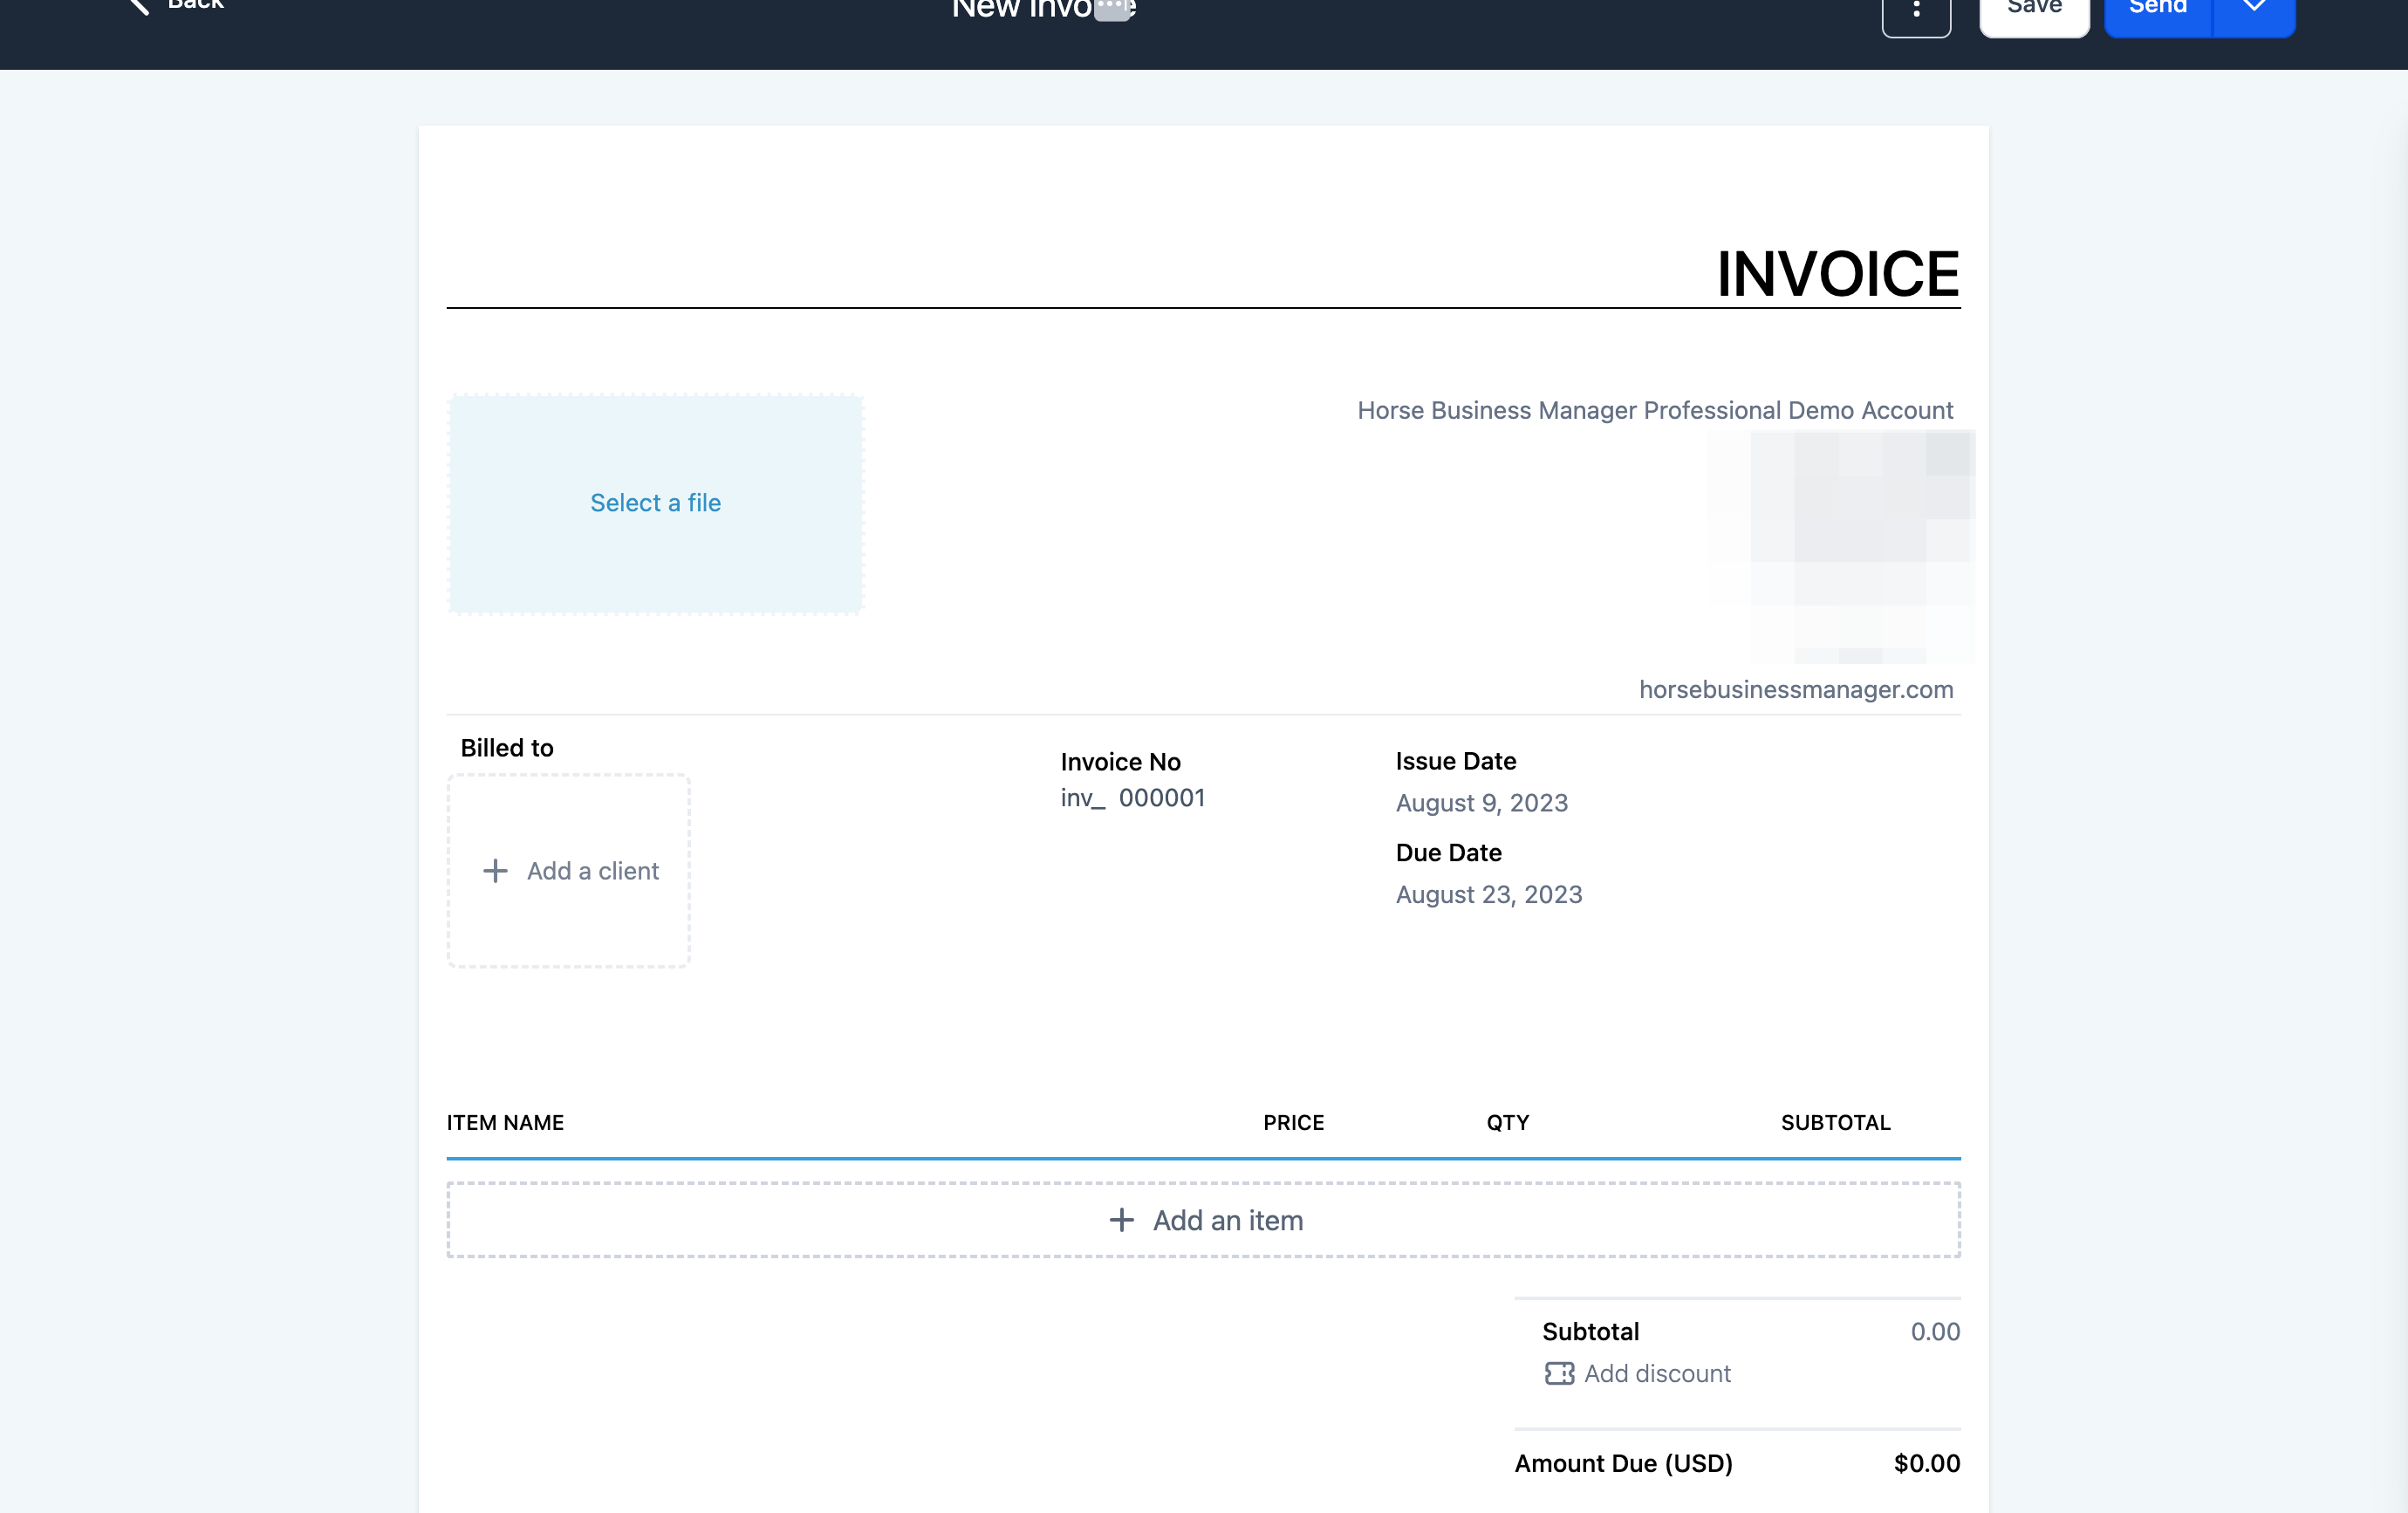This screenshot has height=1513, width=2408.
Task: Click the Amount Due $0.00 value
Action: (1926, 1463)
